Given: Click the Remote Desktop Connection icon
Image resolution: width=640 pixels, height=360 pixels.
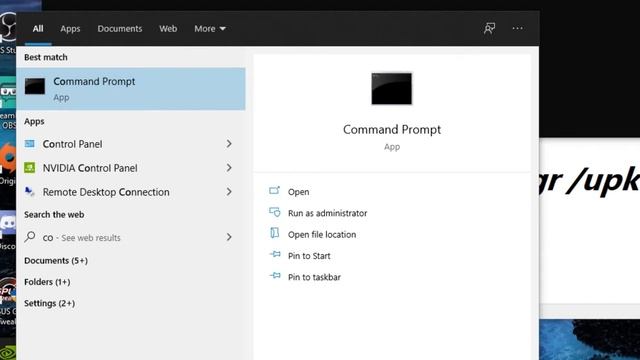Looking at the screenshot, I should 30,191.
